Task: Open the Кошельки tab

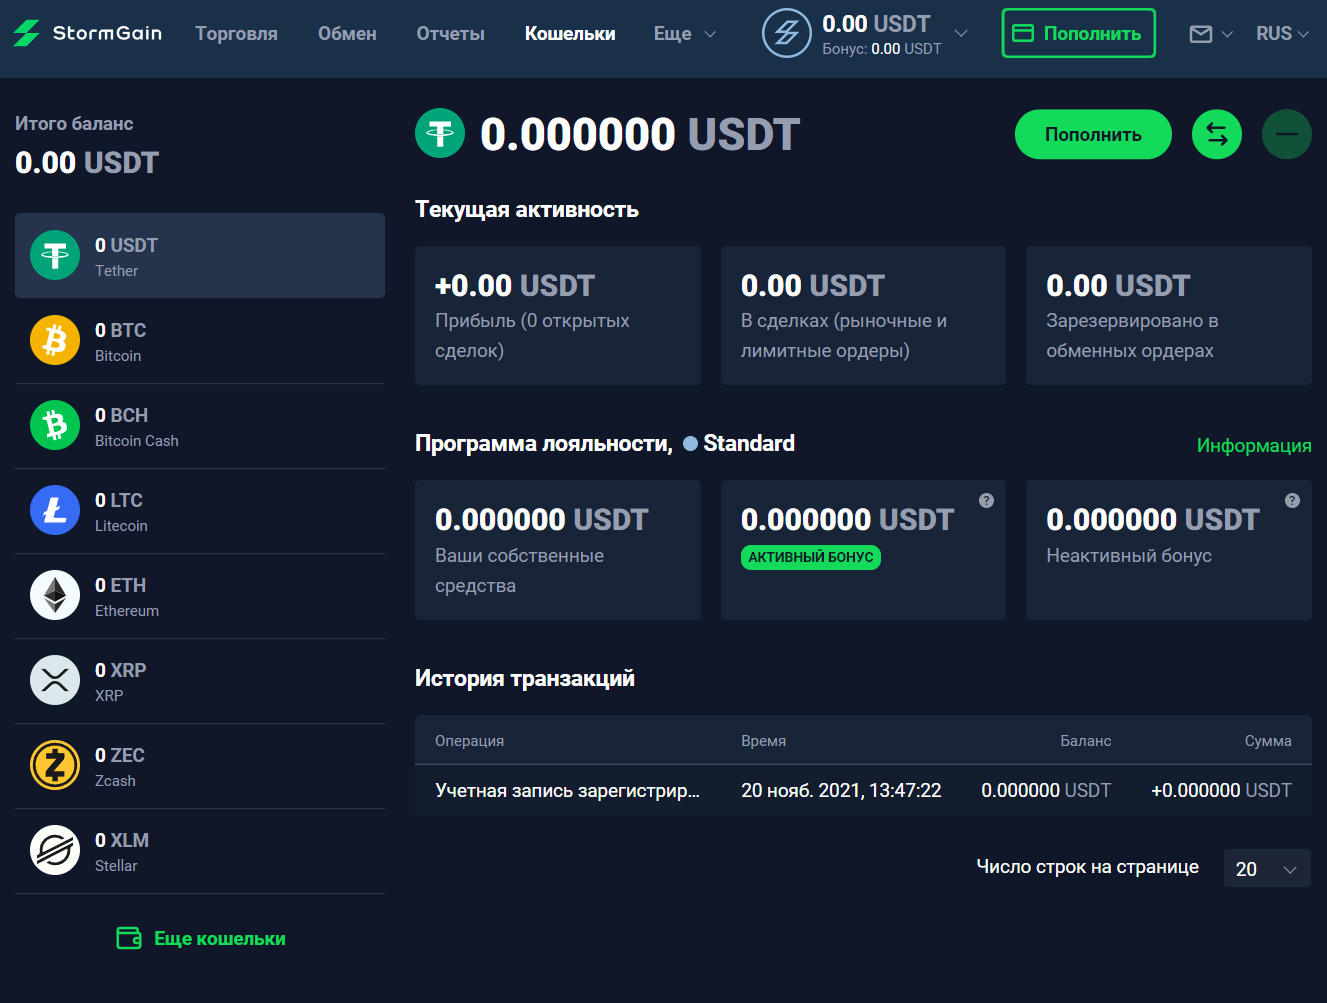Action: tap(570, 34)
